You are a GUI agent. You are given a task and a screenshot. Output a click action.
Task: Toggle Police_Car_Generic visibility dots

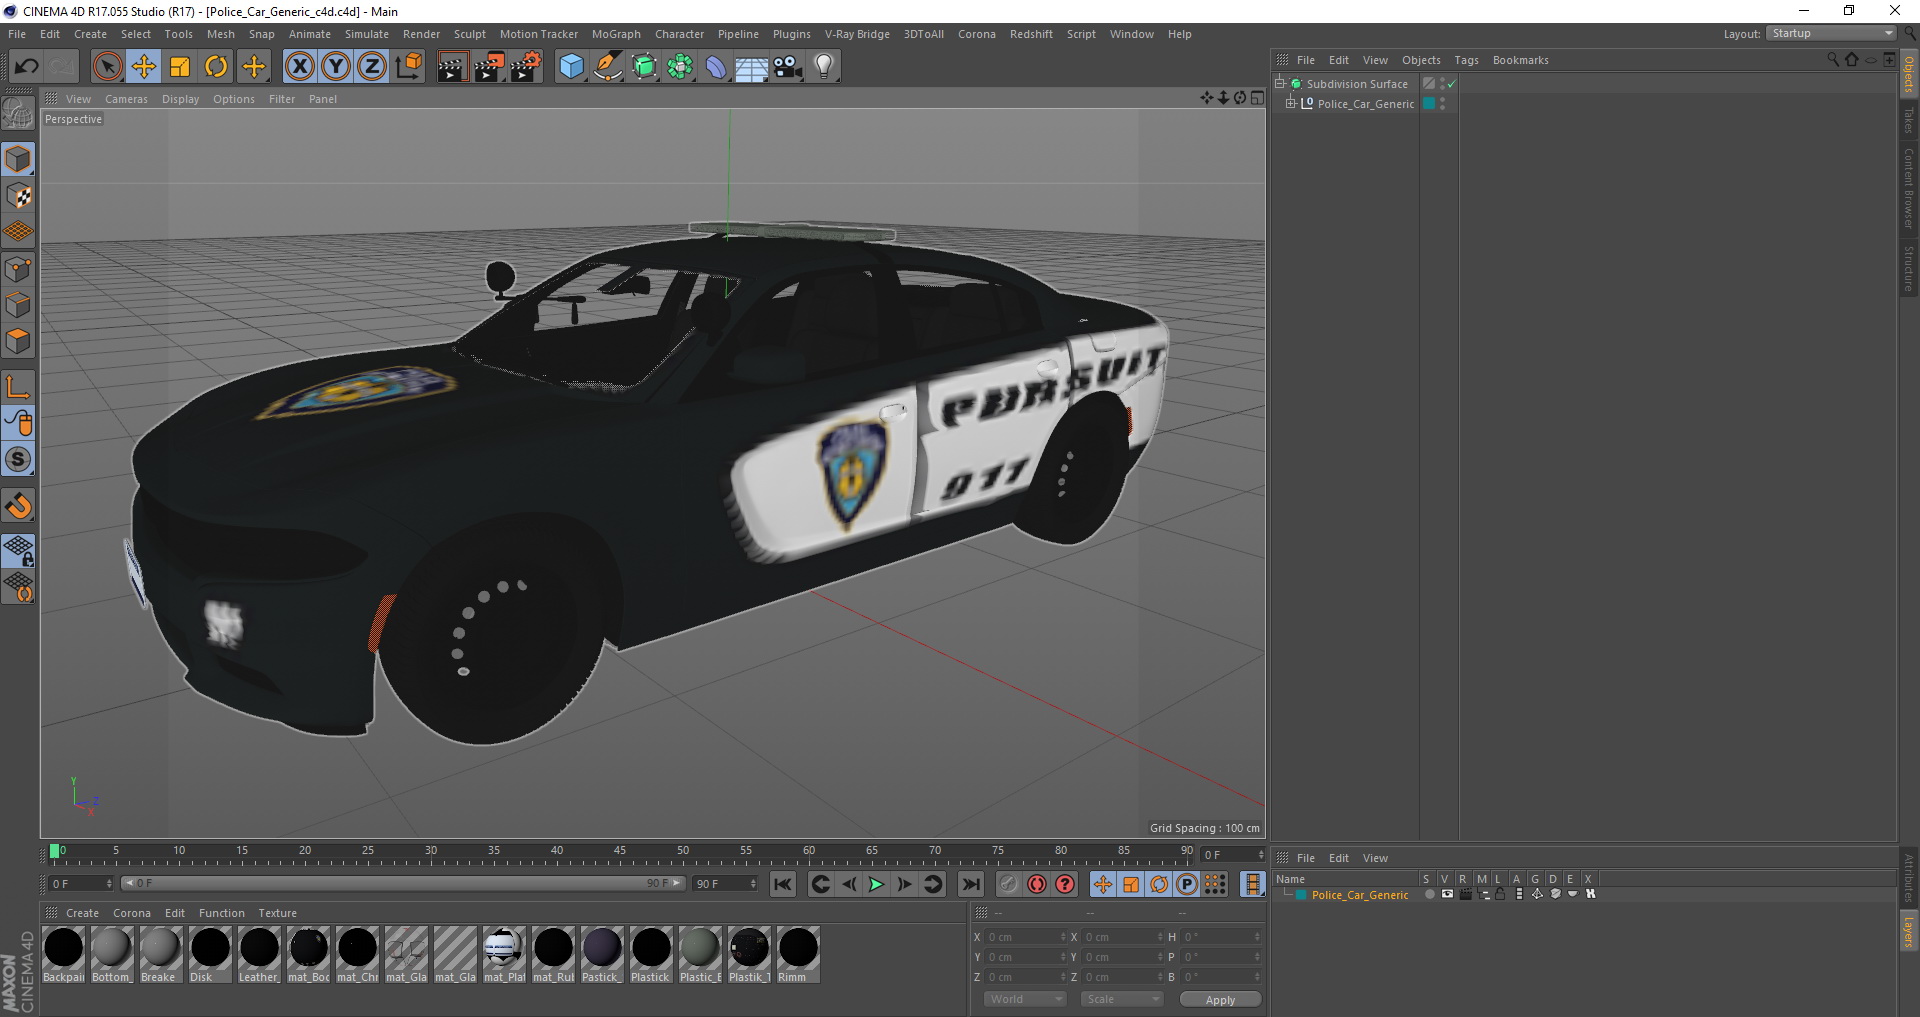pyautogui.click(x=1442, y=103)
